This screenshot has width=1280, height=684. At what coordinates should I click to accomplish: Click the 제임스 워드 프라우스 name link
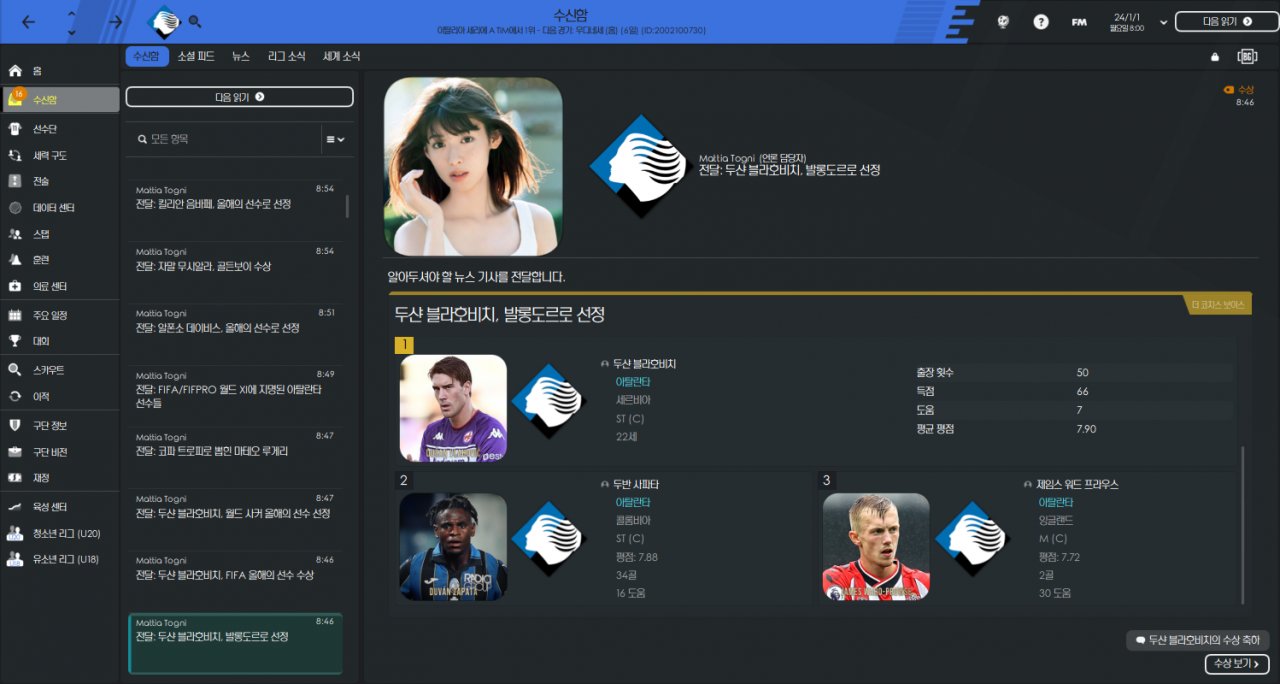pyautogui.click(x=1079, y=484)
